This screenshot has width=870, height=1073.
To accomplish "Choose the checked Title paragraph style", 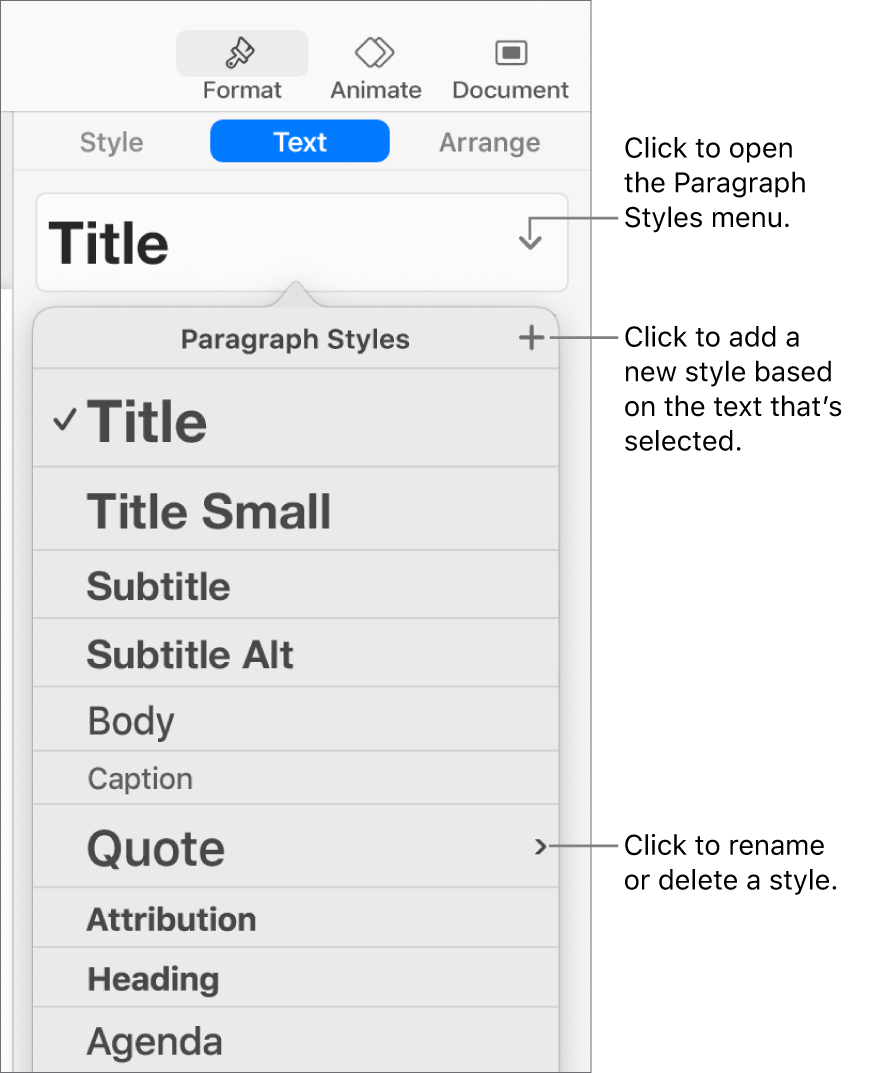I will pyautogui.click(x=148, y=421).
